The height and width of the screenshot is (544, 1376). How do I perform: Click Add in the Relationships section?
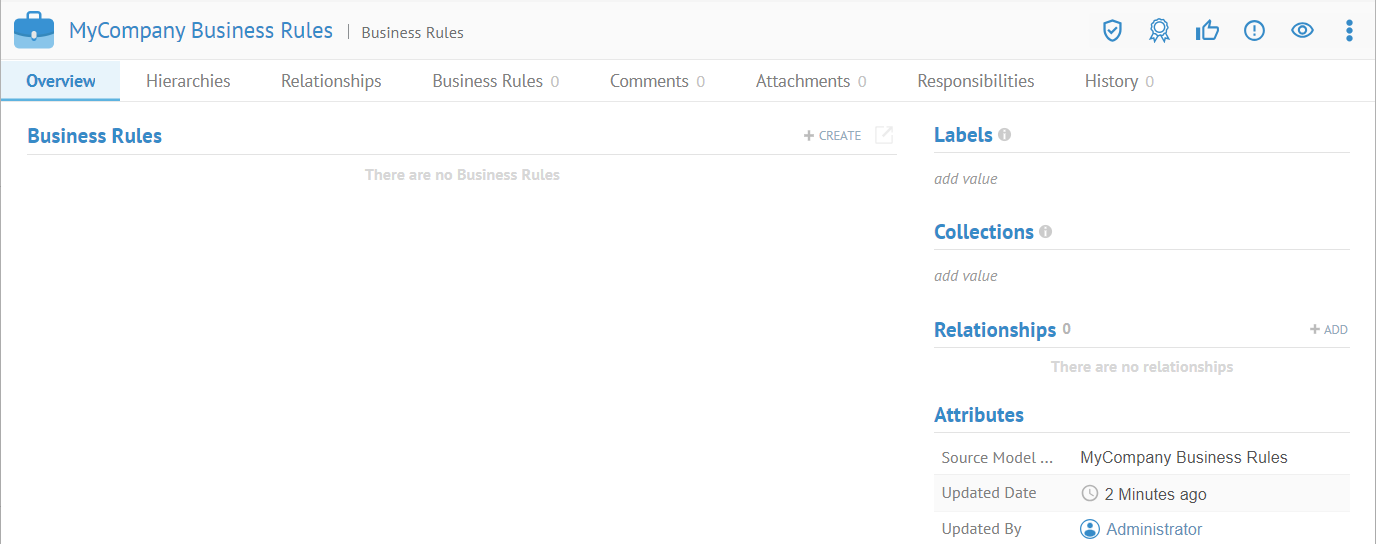click(1329, 330)
